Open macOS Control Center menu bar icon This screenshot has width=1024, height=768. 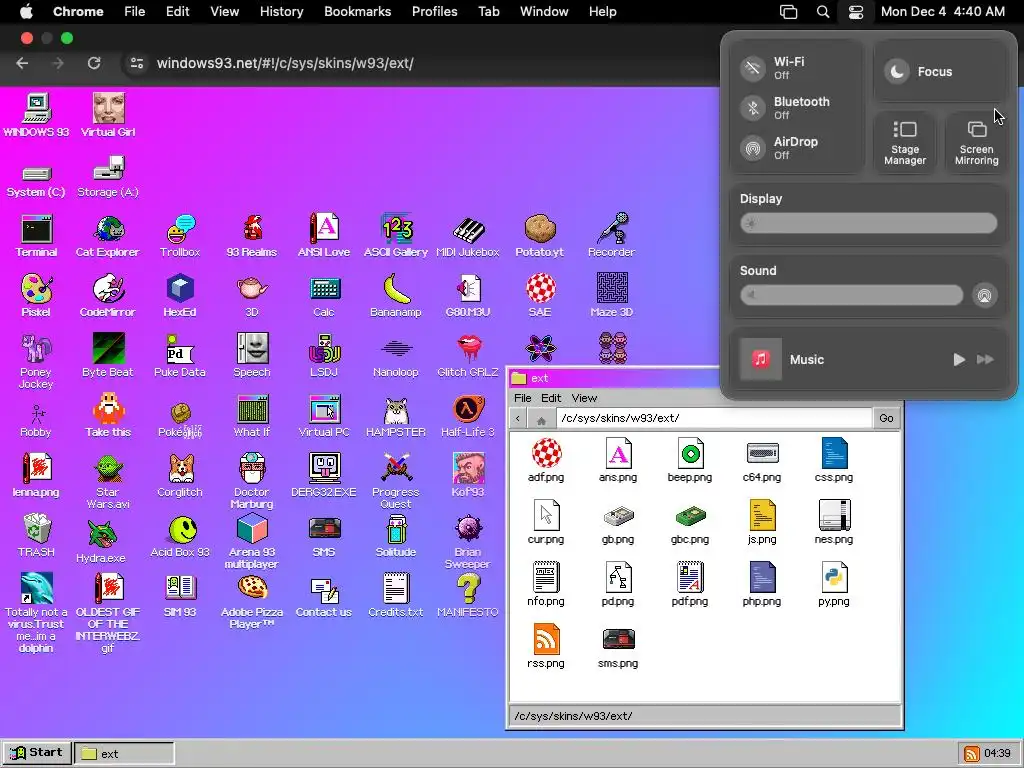click(x=856, y=12)
